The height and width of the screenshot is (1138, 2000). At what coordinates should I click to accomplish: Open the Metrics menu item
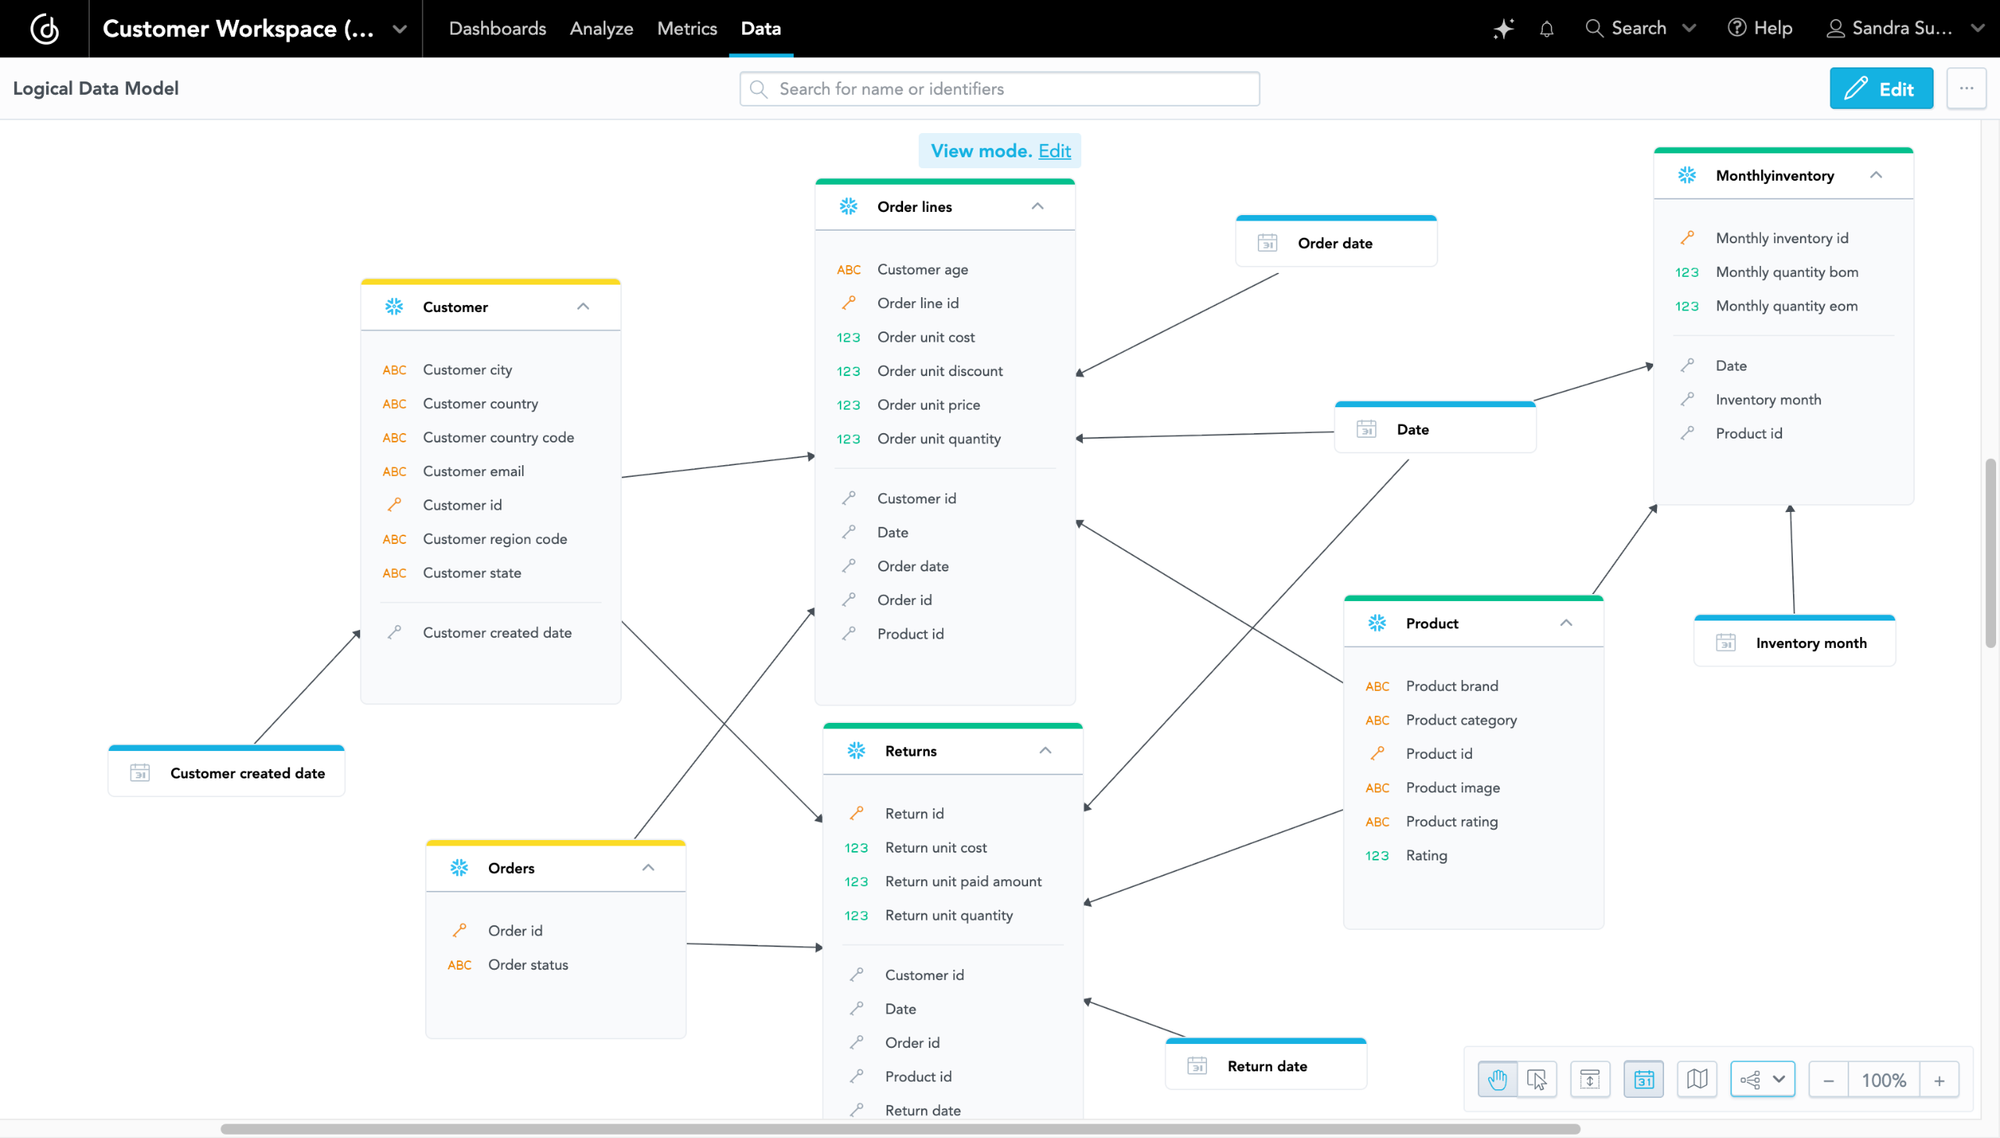pos(687,28)
